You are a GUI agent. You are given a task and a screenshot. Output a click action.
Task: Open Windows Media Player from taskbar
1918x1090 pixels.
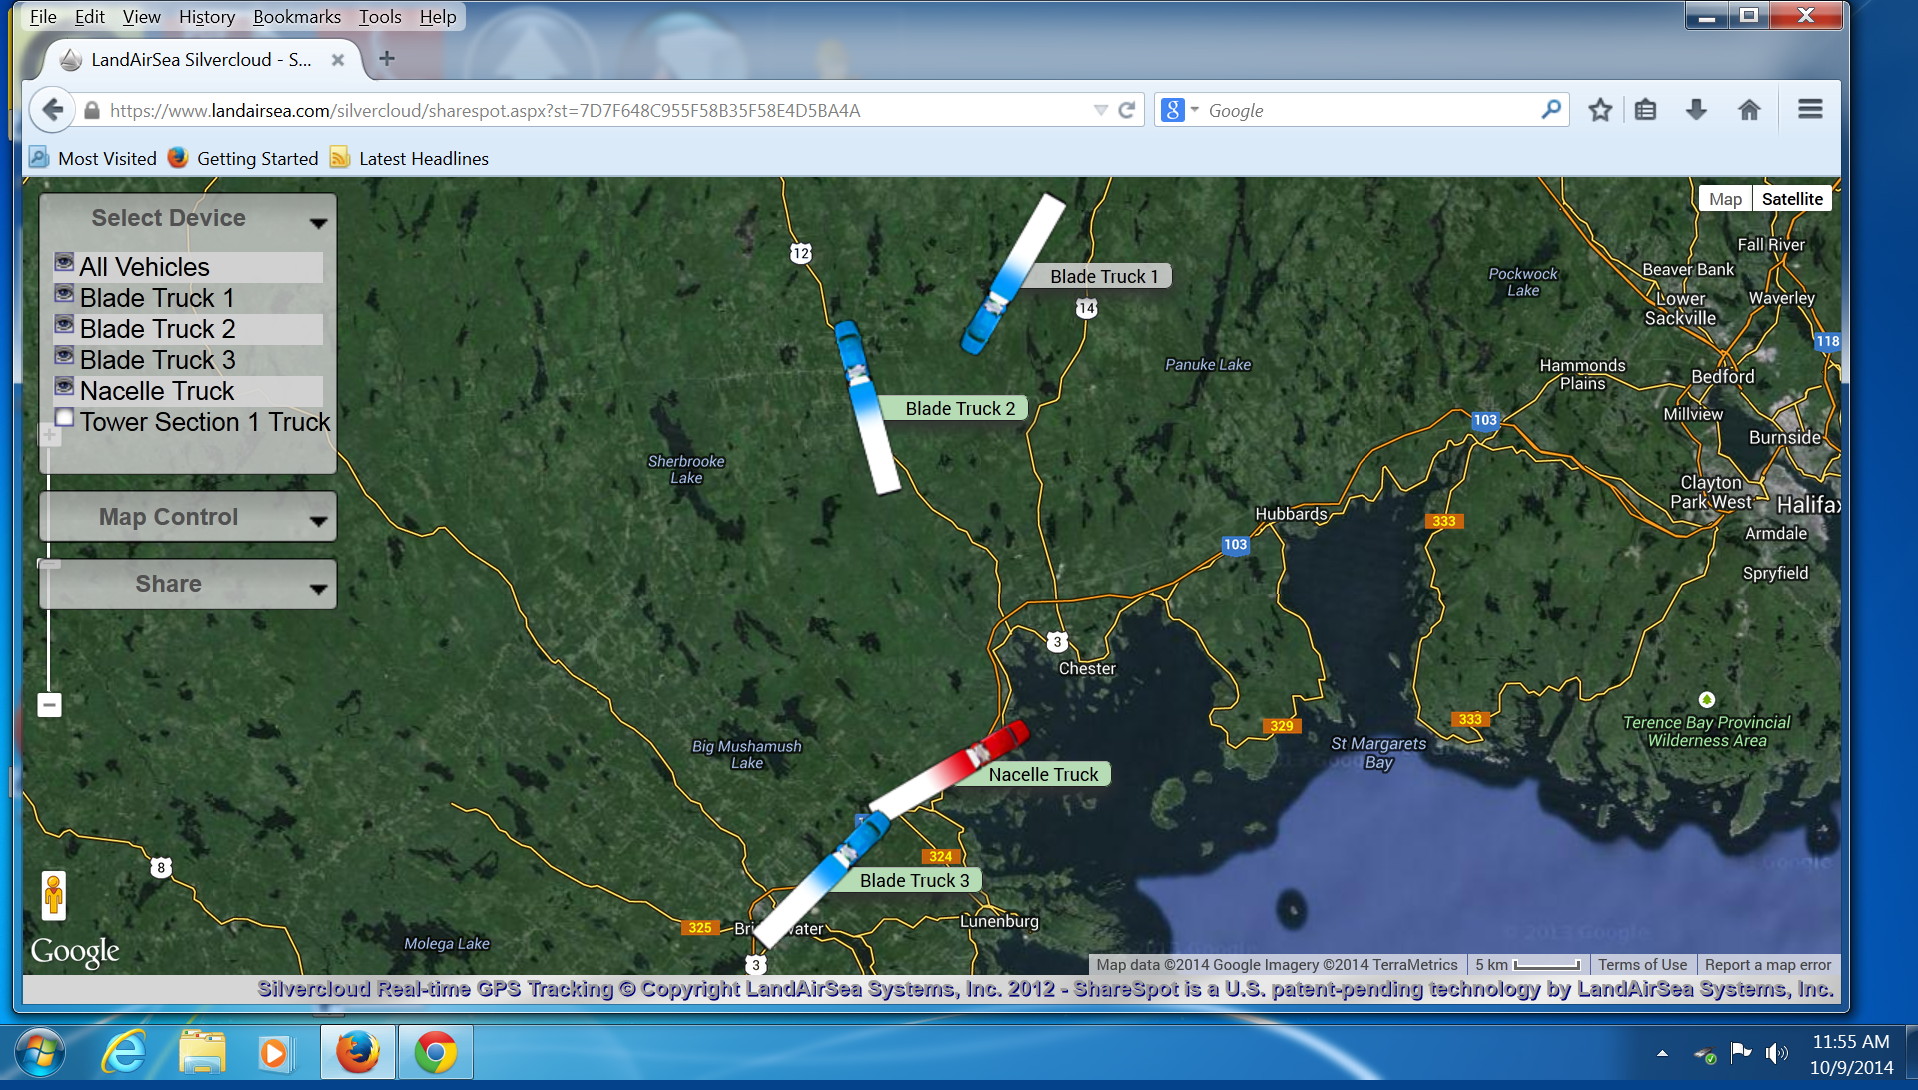[274, 1053]
